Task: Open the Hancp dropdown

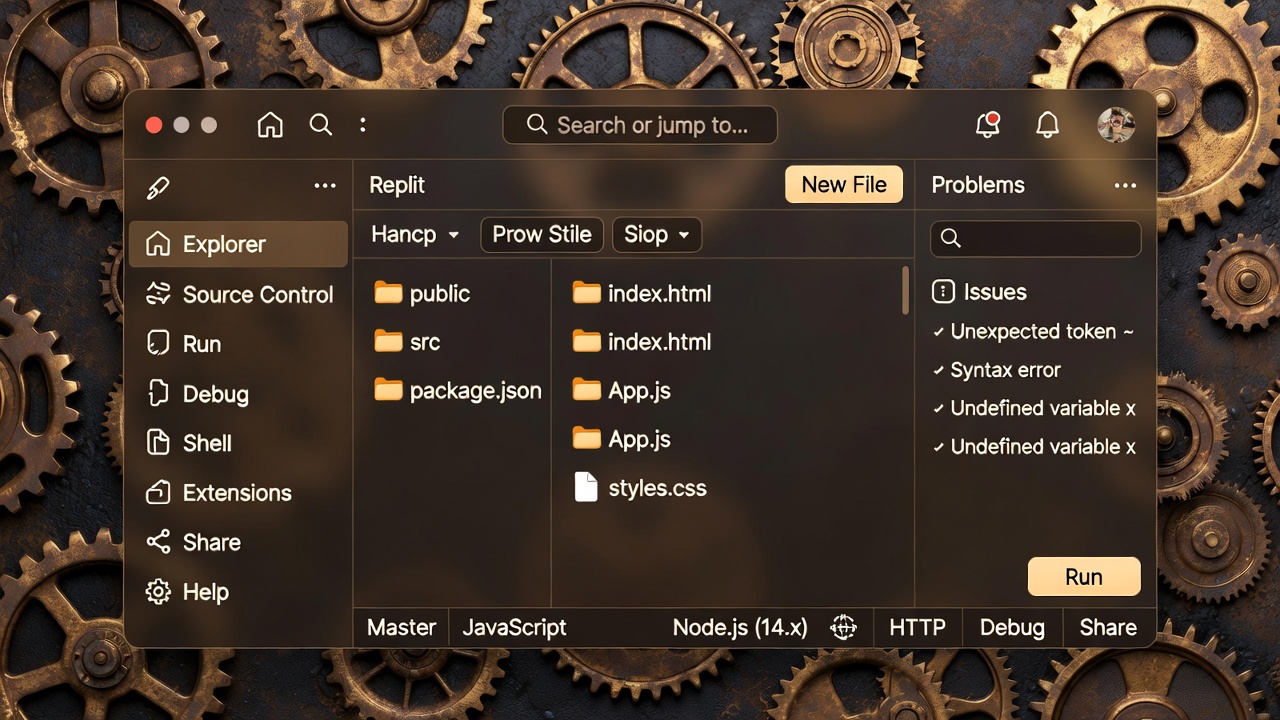Action: [x=414, y=234]
